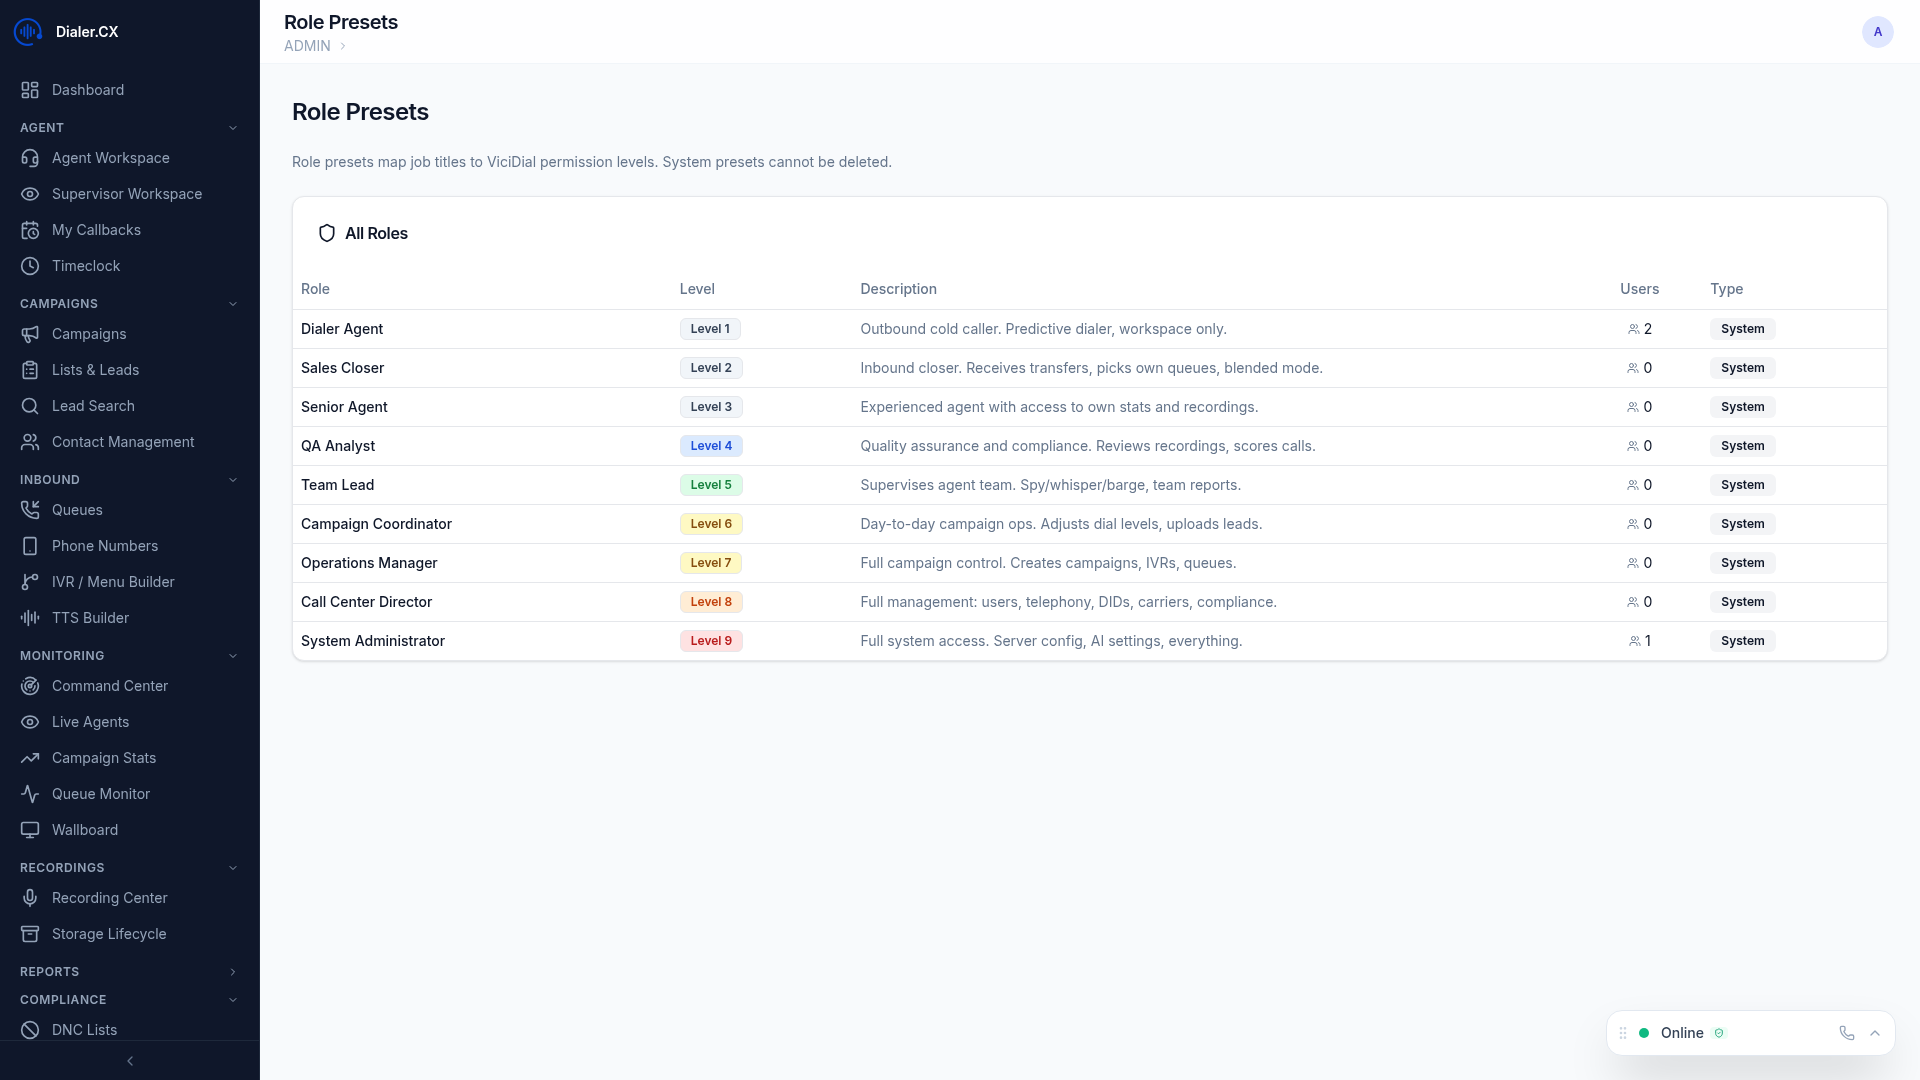Click the Lead Search magnifier icon

point(30,406)
